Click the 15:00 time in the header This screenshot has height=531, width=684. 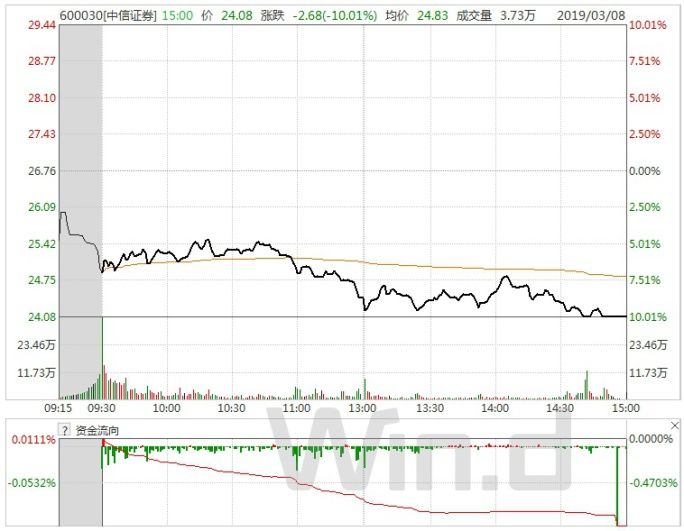click(178, 16)
